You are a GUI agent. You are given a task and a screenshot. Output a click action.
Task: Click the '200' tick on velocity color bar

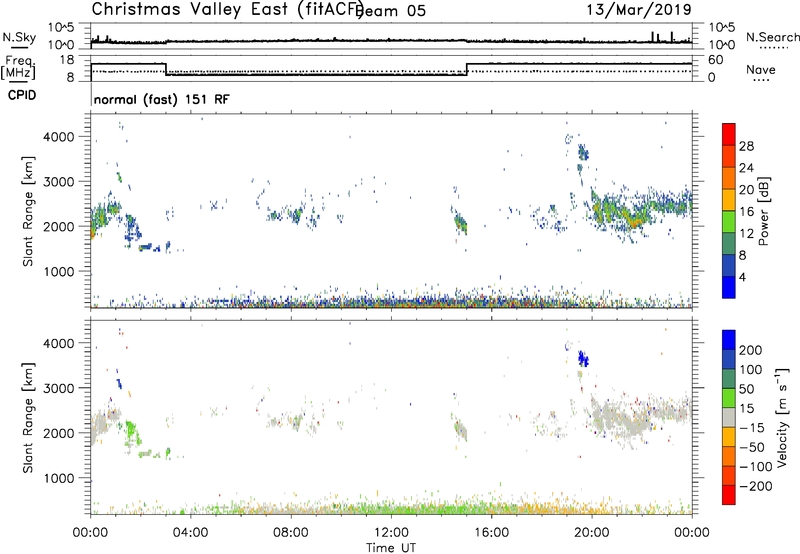point(751,350)
